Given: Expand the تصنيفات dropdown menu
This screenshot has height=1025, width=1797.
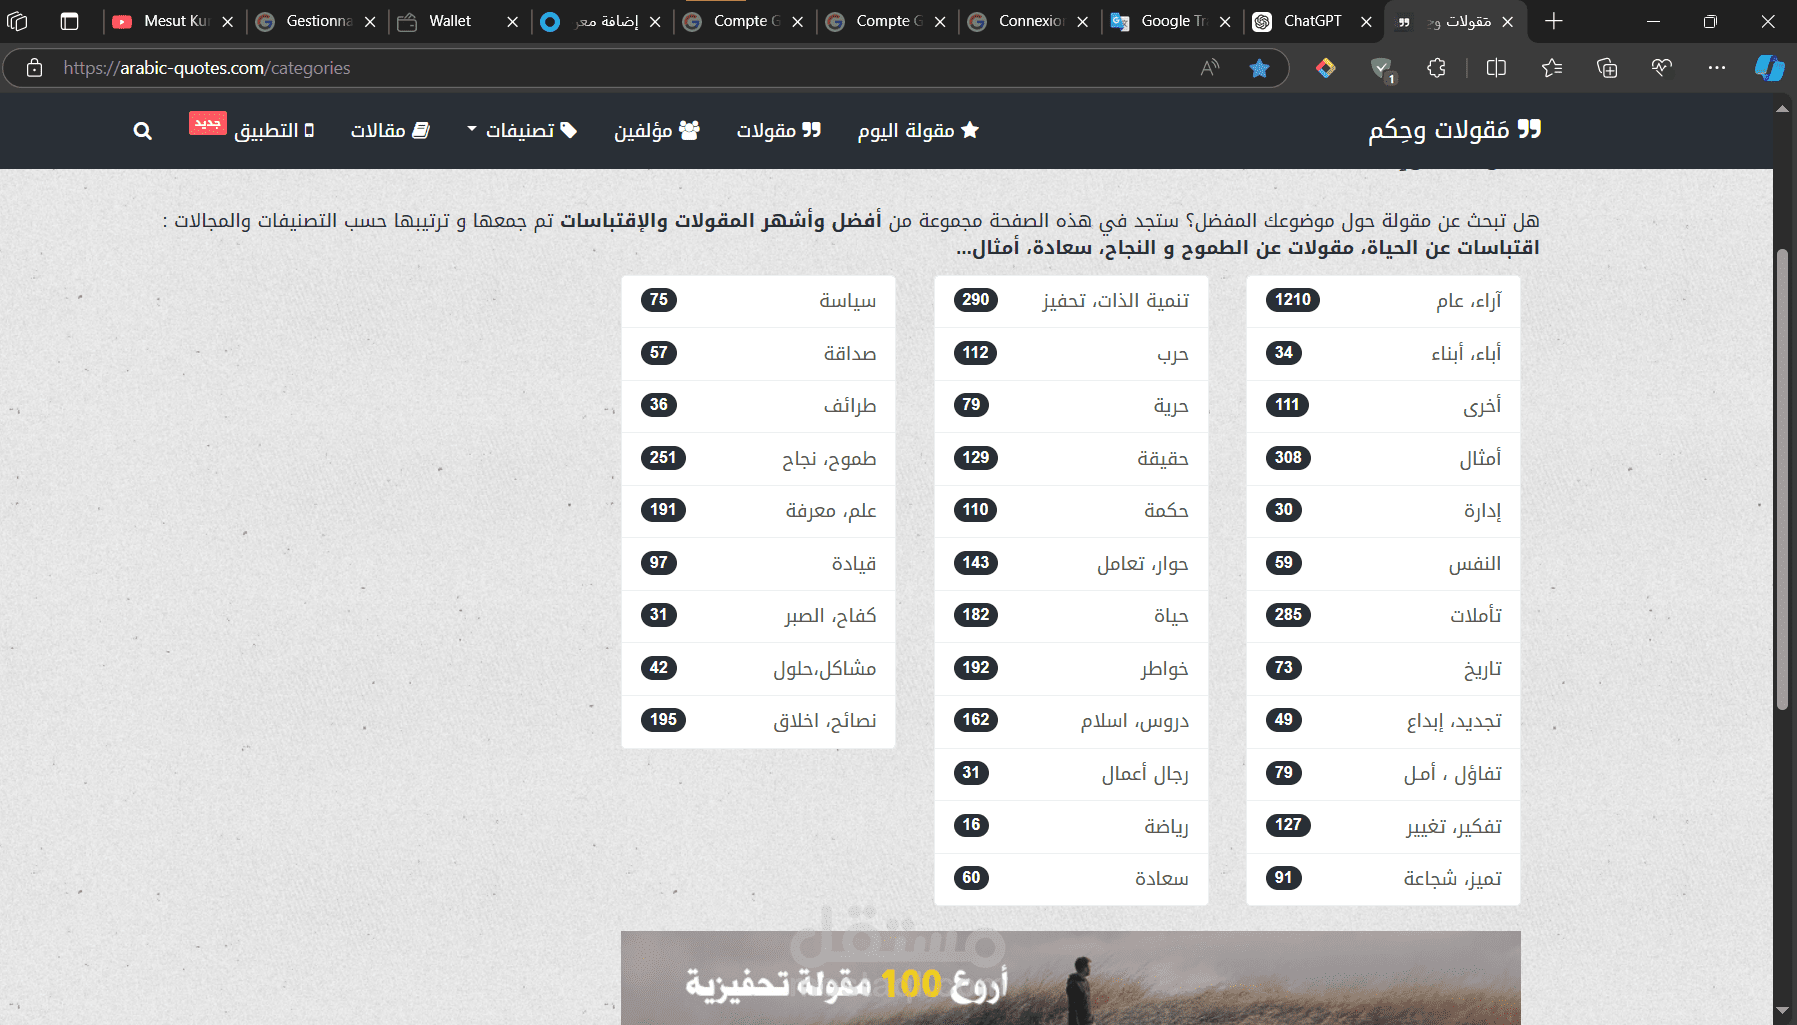Looking at the screenshot, I should tap(522, 131).
